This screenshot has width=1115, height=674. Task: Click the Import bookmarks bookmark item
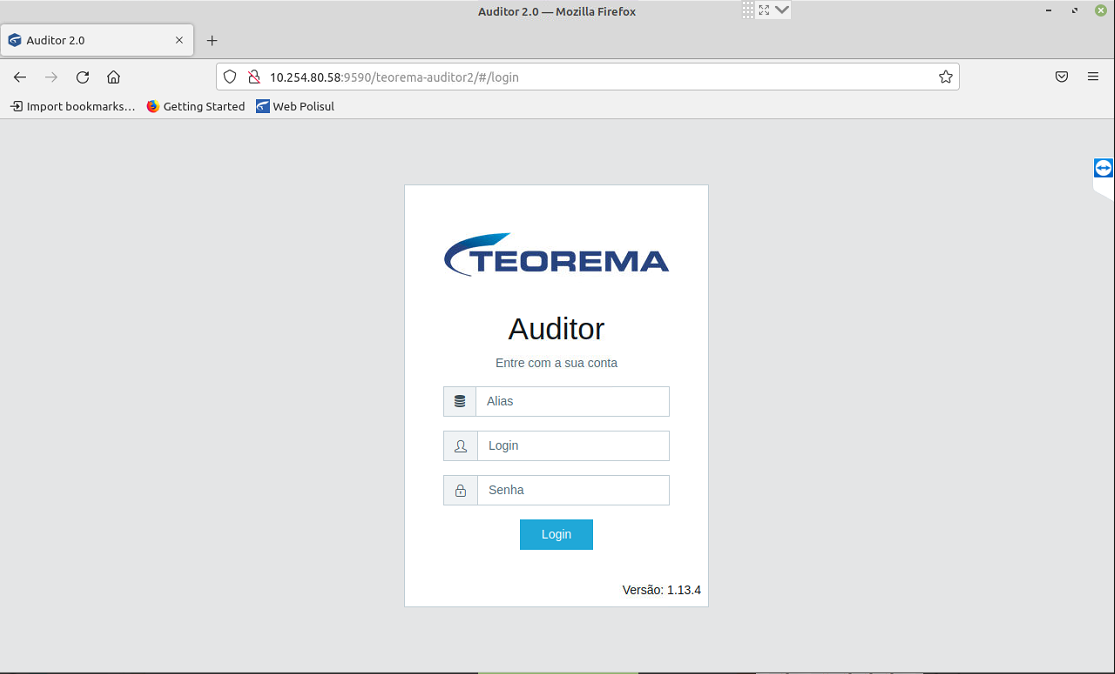(x=73, y=107)
